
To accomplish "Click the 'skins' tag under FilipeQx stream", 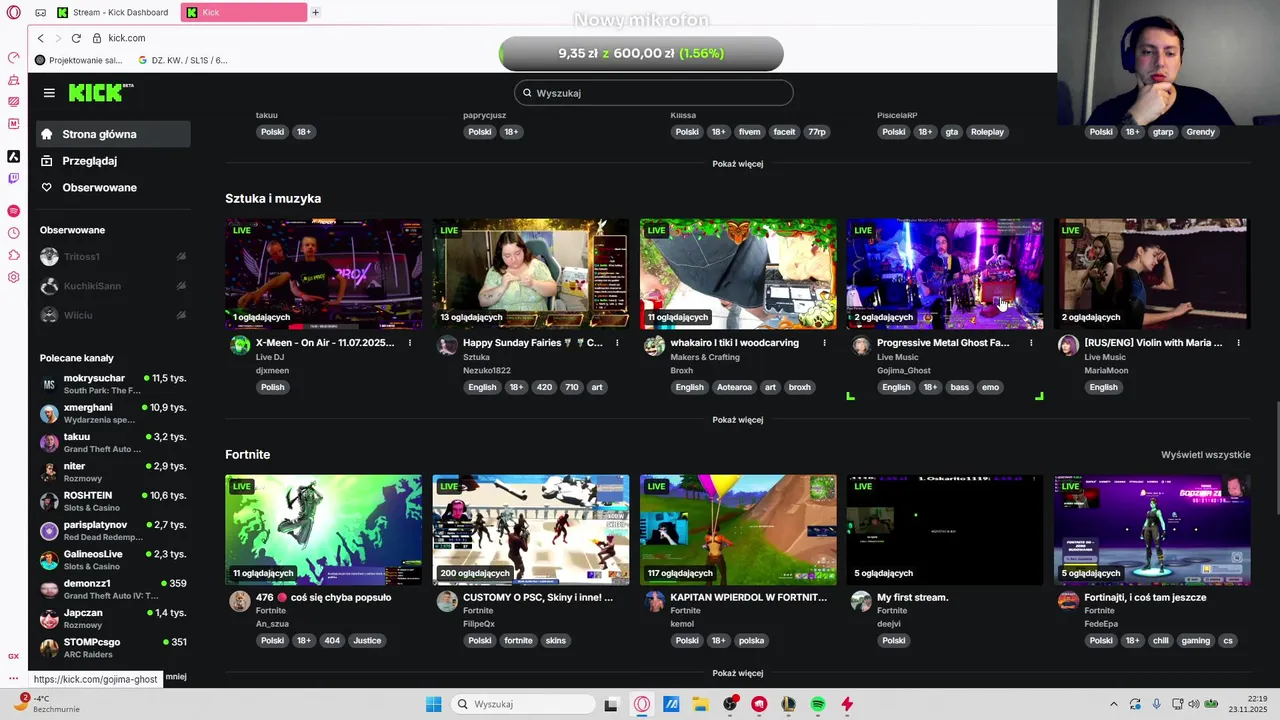I will pos(555,641).
